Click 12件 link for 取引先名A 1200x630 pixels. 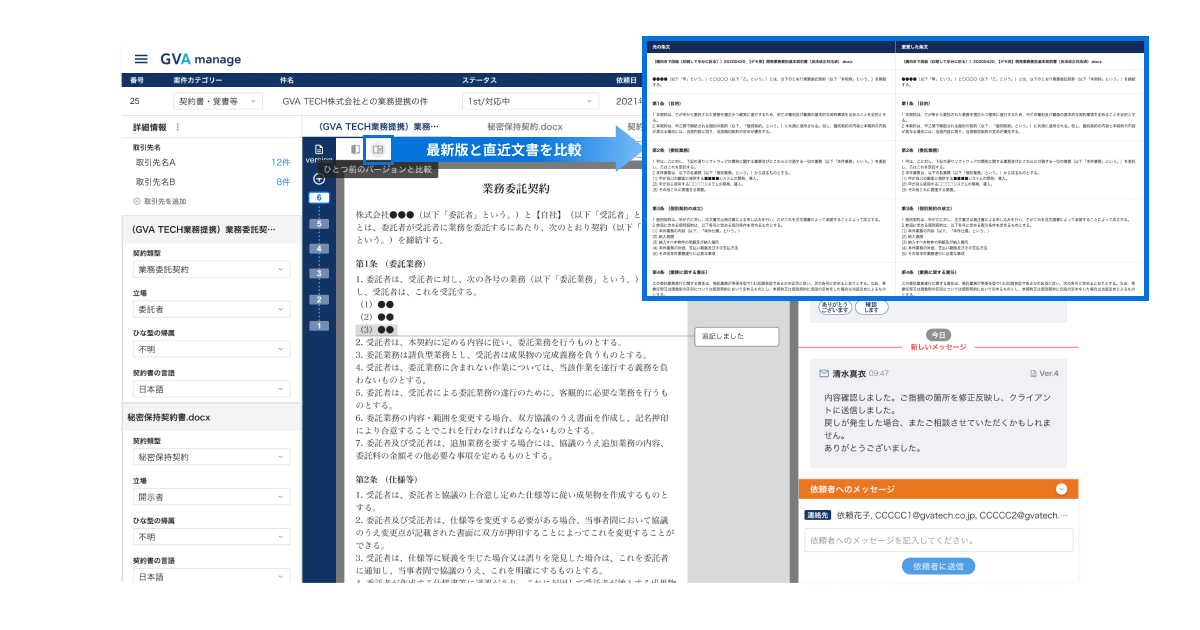280,162
